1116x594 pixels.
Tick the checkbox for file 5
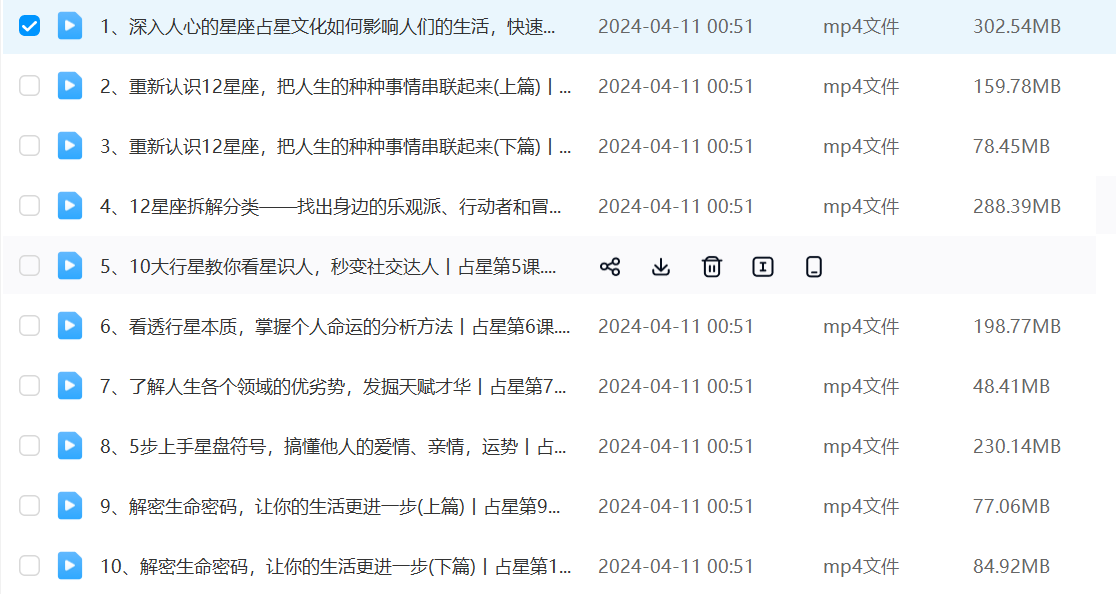30,266
